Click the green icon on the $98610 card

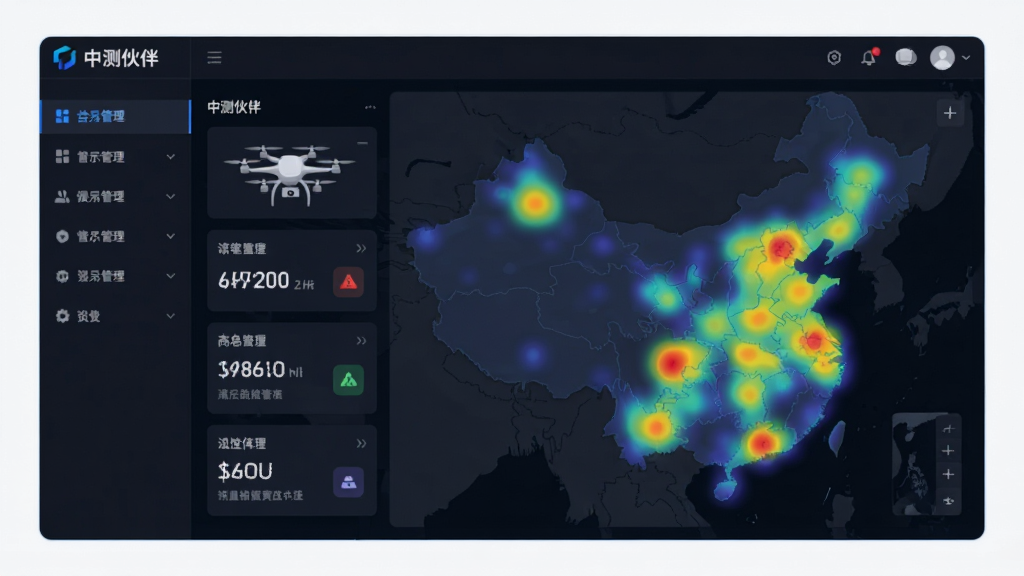click(349, 379)
